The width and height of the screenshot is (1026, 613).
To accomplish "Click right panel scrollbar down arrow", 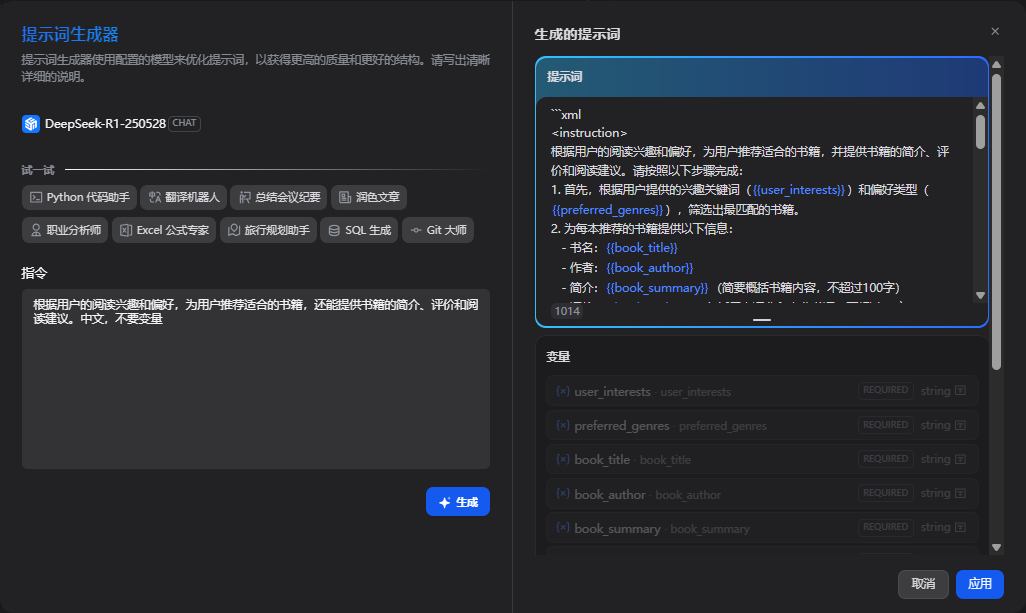I will (x=997, y=548).
